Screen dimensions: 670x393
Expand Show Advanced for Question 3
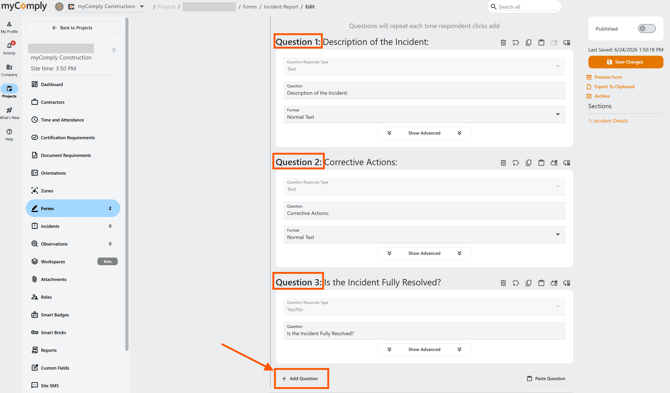424,349
